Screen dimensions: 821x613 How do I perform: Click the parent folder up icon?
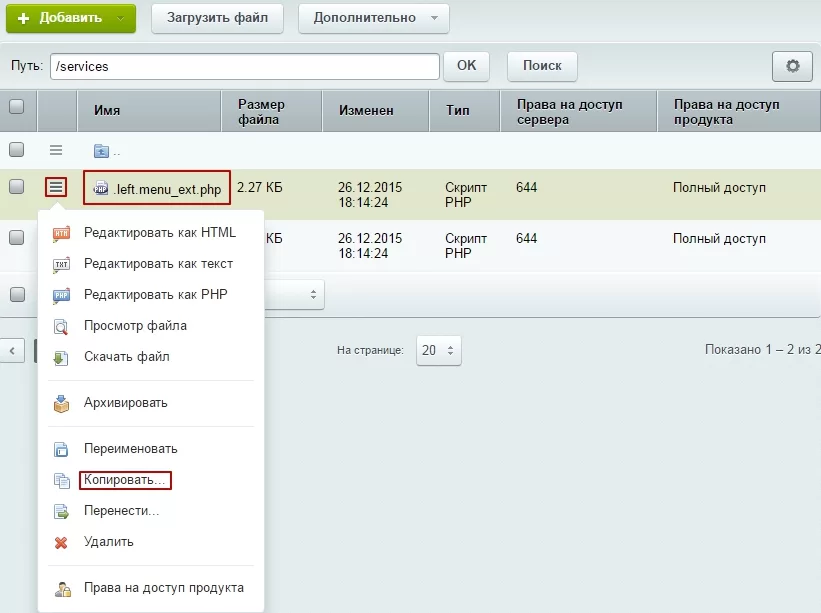(x=101, y=151)
